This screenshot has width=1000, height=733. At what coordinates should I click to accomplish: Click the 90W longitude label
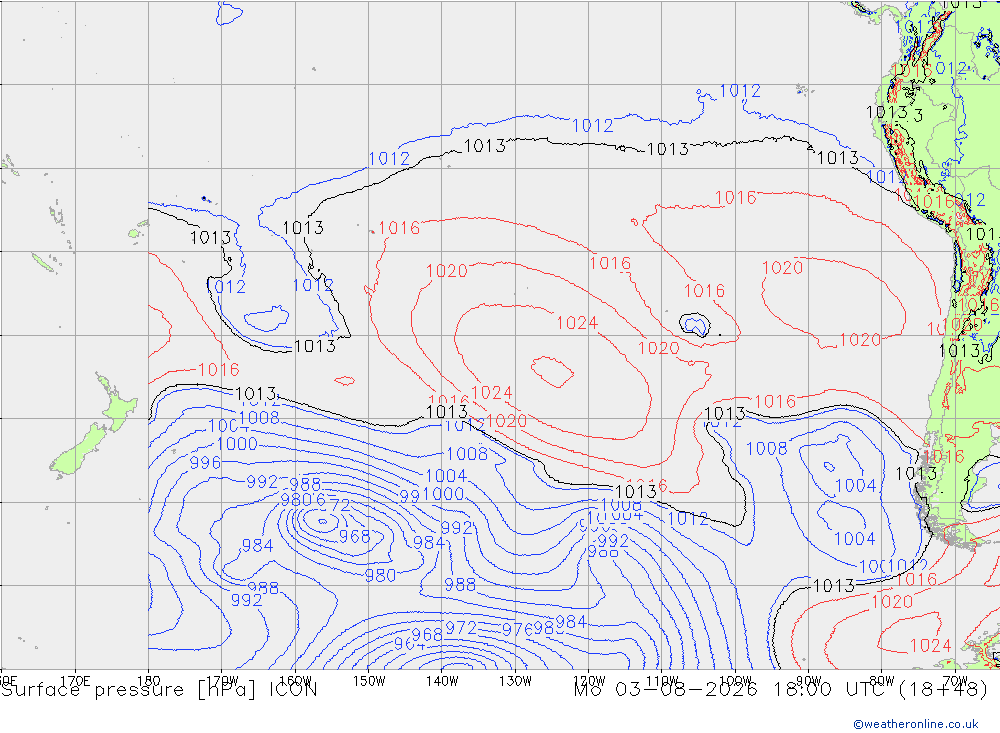click(809, 681)
